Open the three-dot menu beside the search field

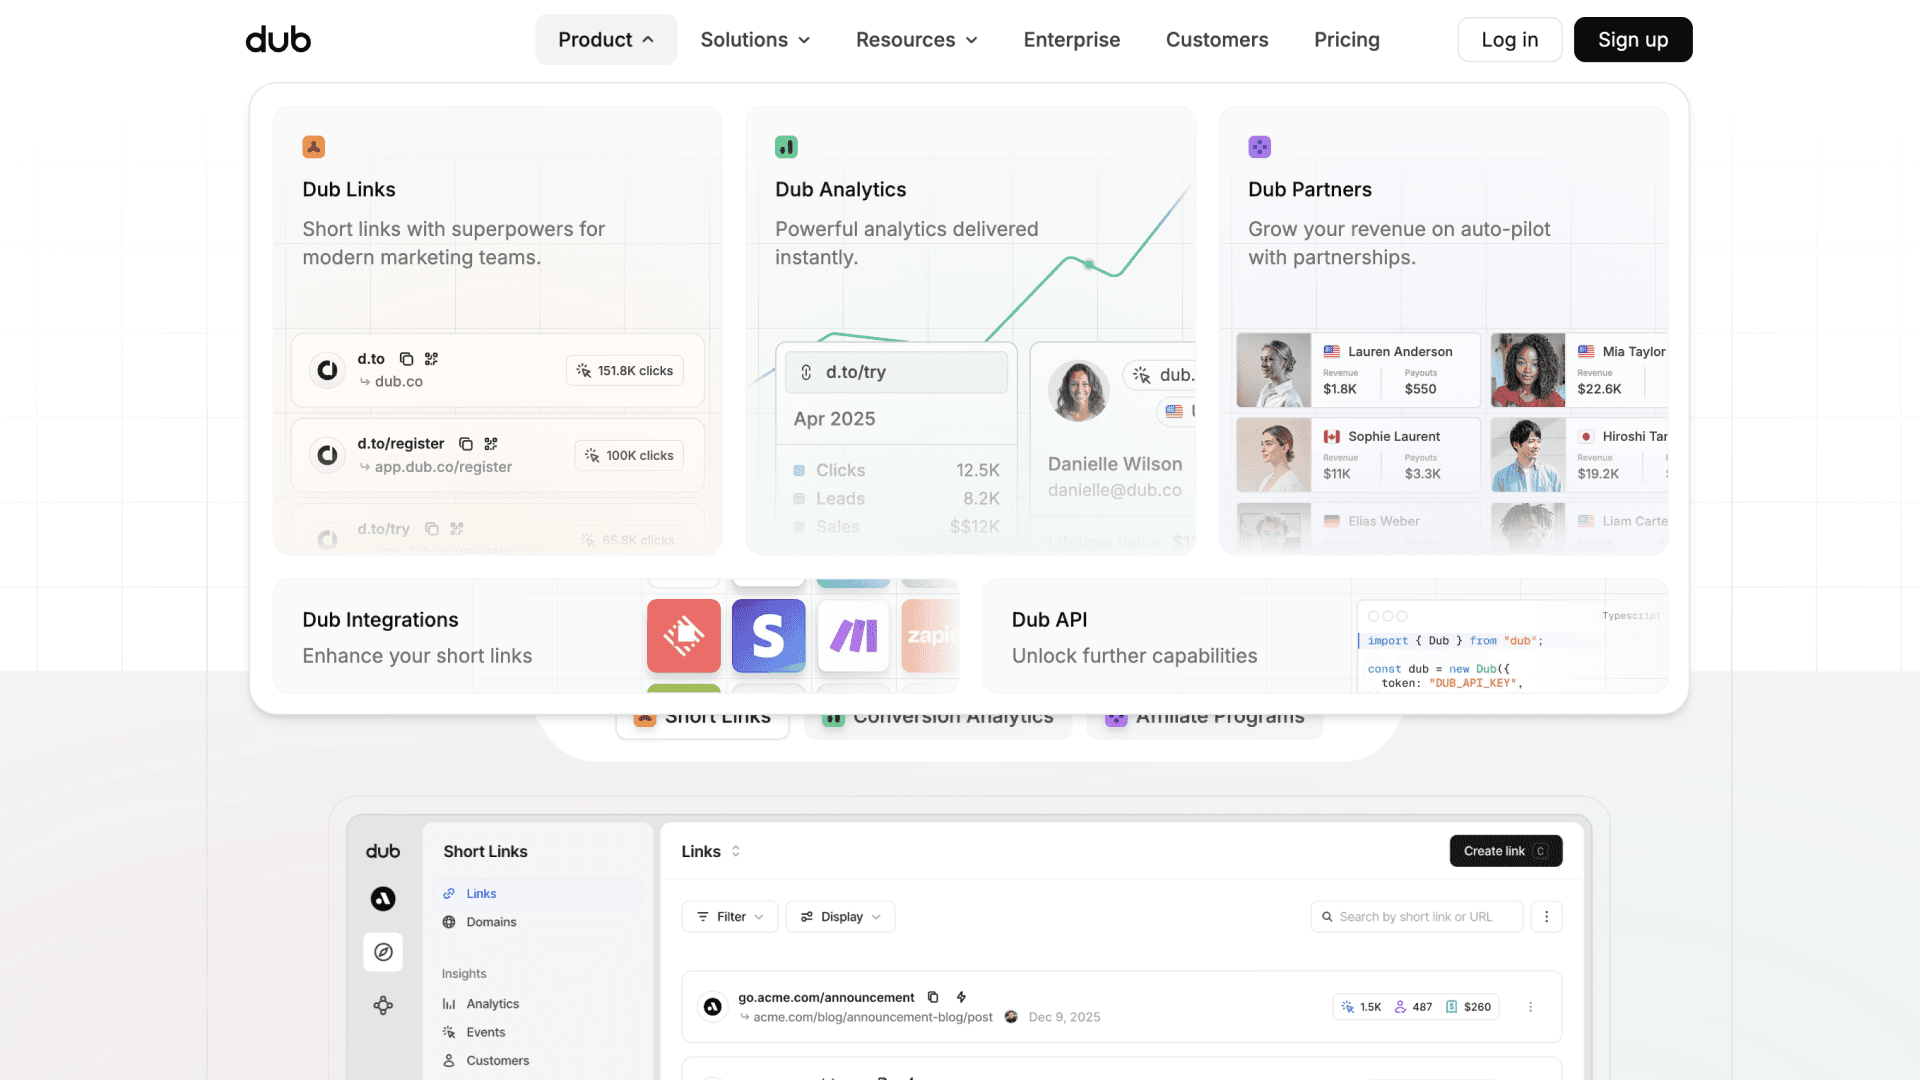tap(1546, 917)
